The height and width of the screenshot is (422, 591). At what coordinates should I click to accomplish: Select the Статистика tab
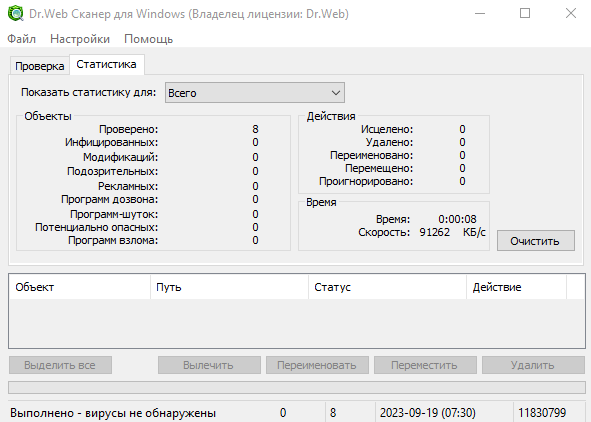pos(107,64)
